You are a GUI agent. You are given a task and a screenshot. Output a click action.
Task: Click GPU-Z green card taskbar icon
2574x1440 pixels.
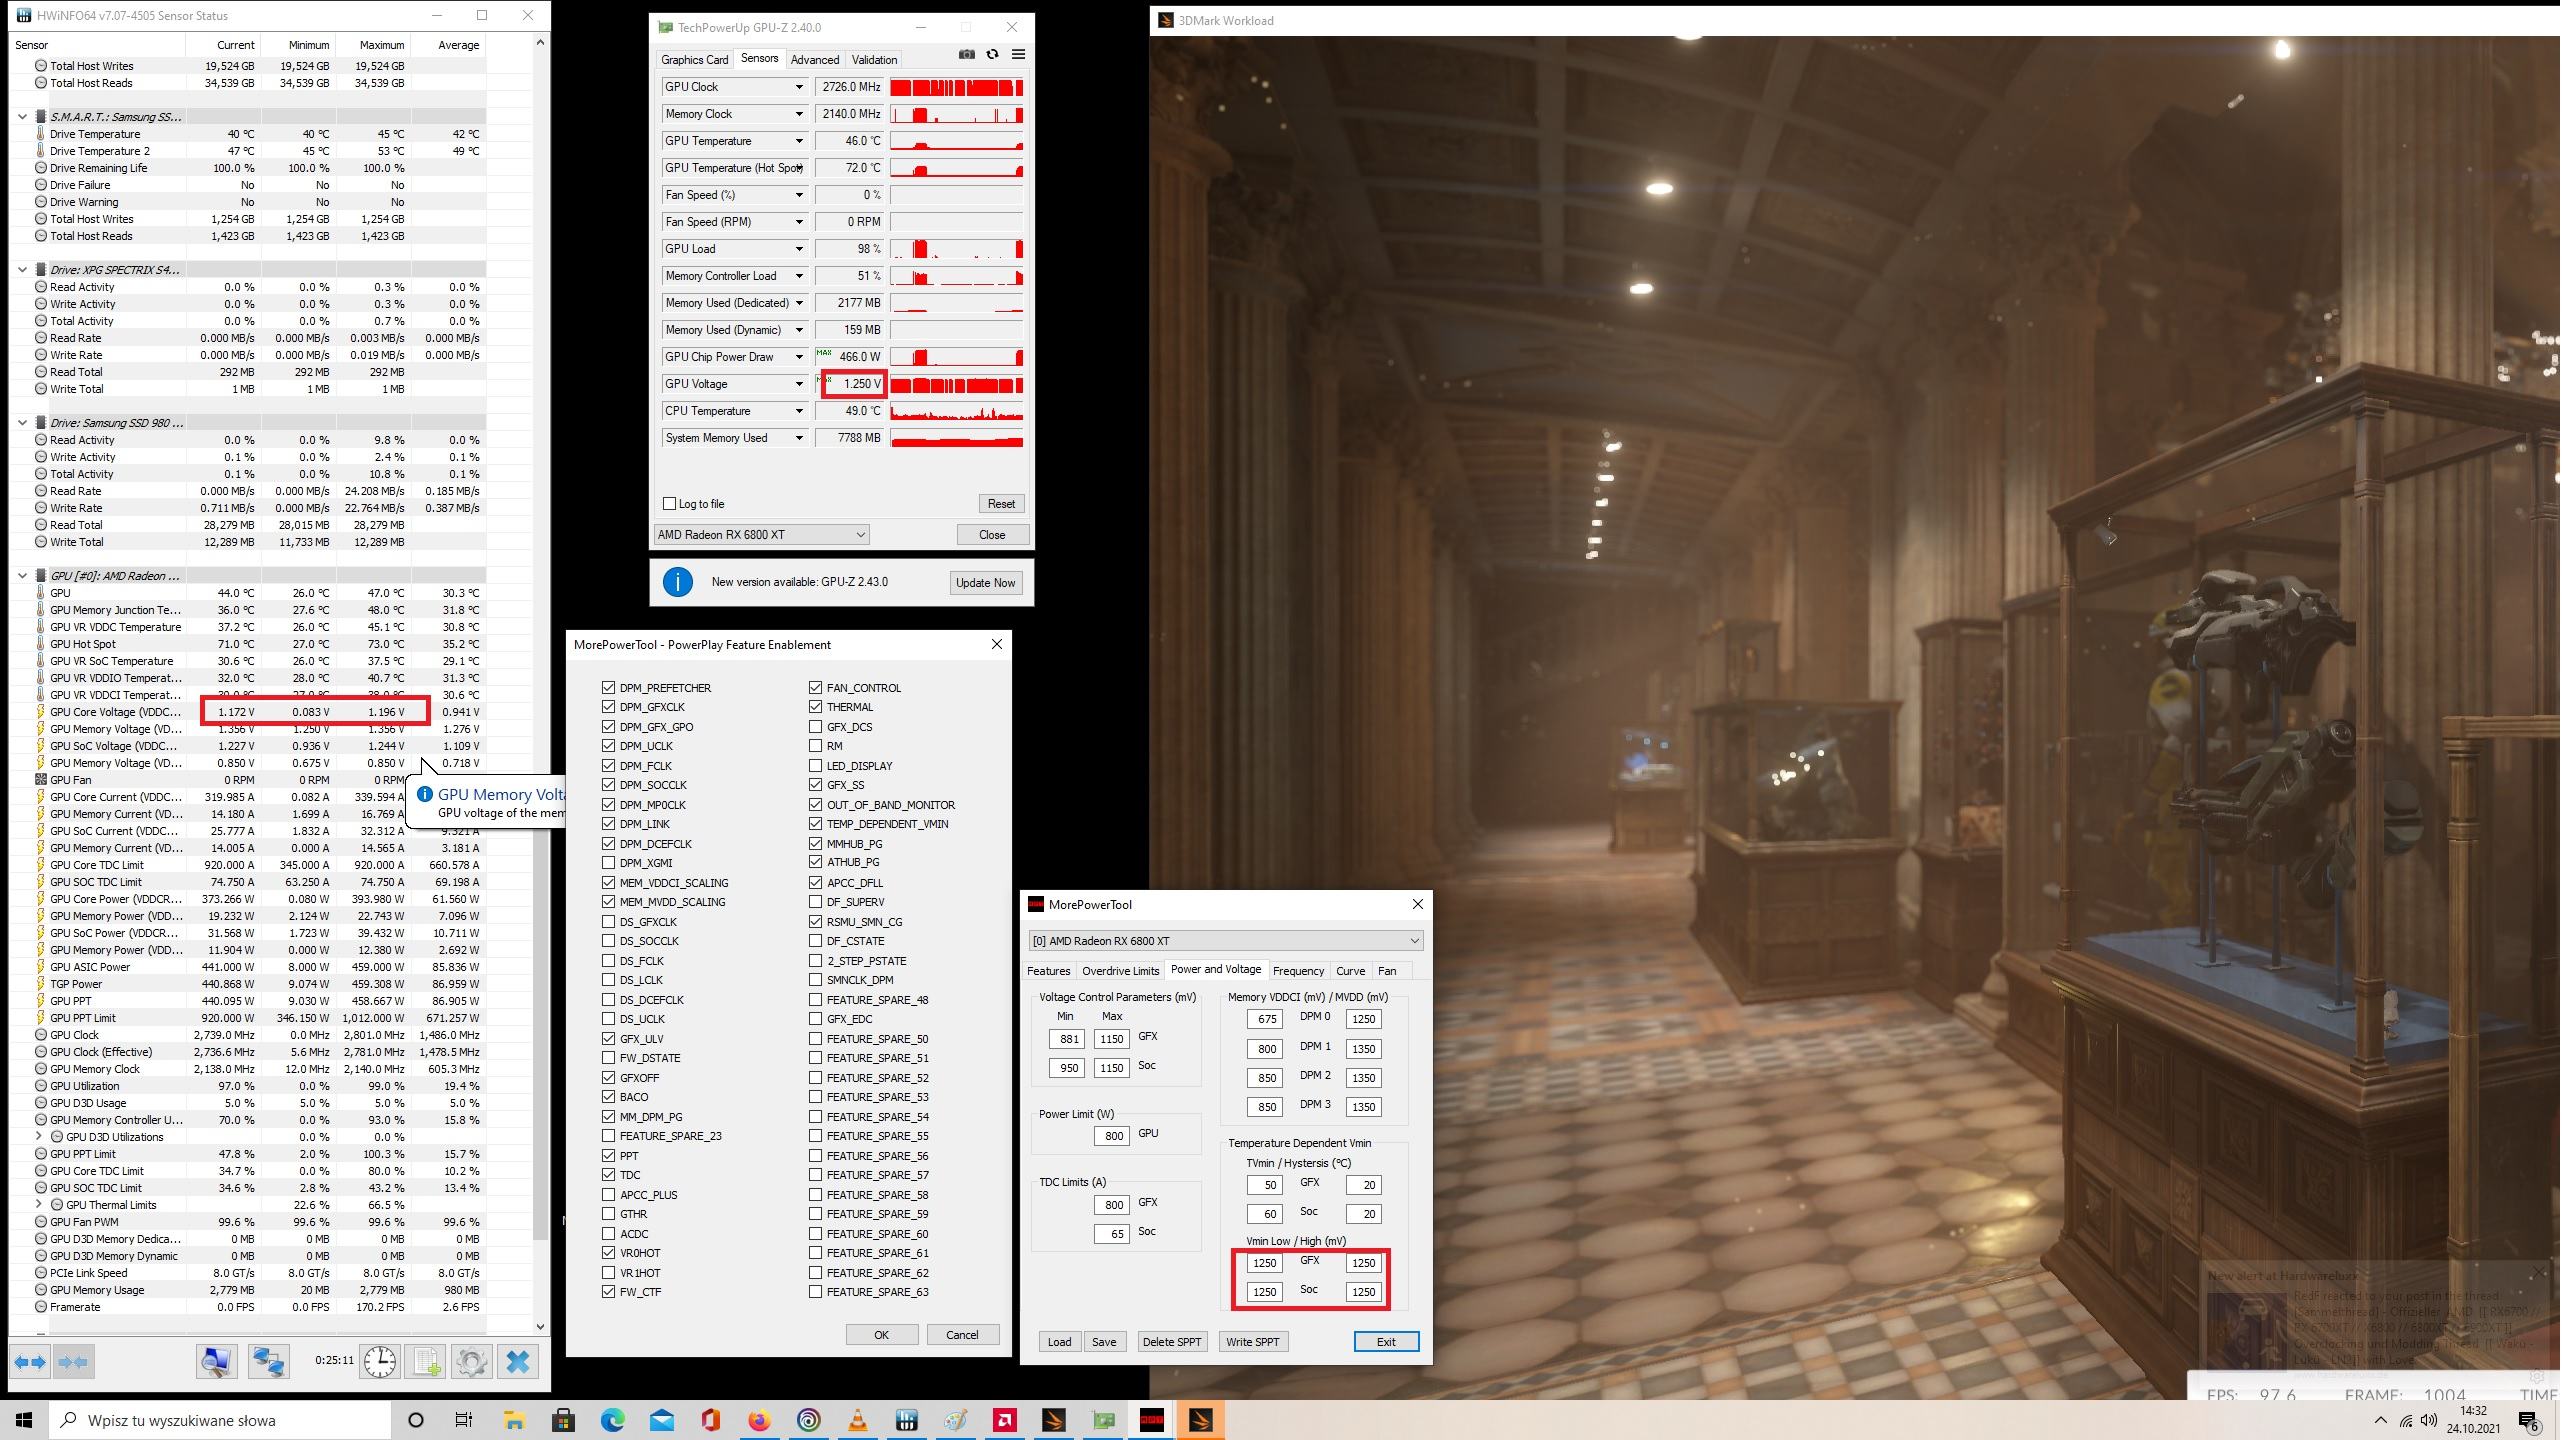(x=1102, y=1420)
